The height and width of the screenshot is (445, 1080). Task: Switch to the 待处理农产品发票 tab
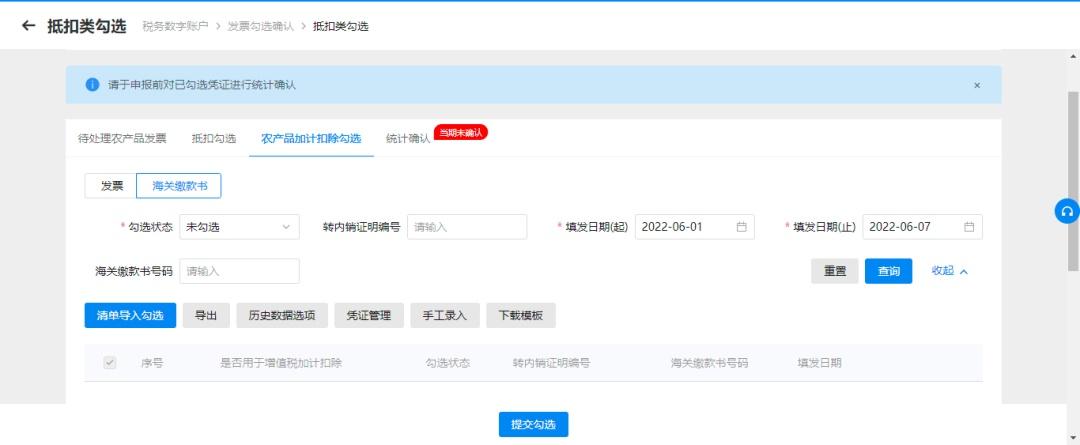(x=122, y=138)
